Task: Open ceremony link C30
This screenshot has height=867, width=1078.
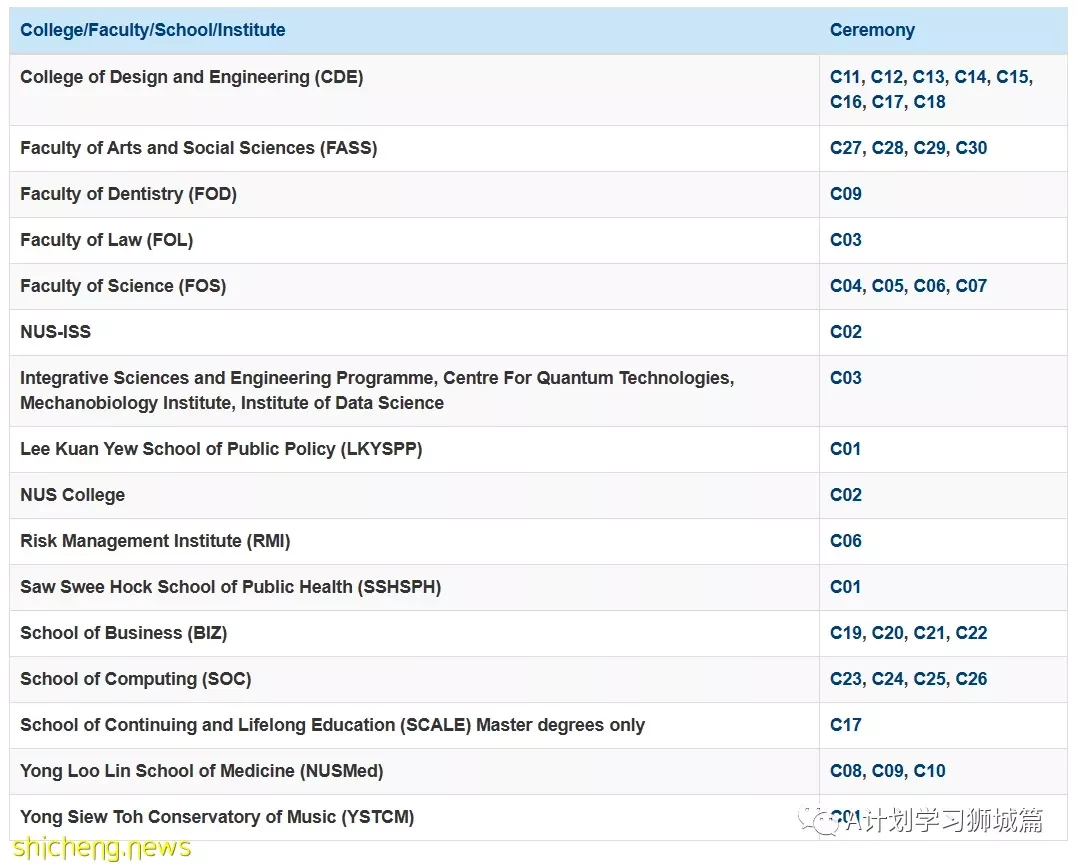Action: 971,148
